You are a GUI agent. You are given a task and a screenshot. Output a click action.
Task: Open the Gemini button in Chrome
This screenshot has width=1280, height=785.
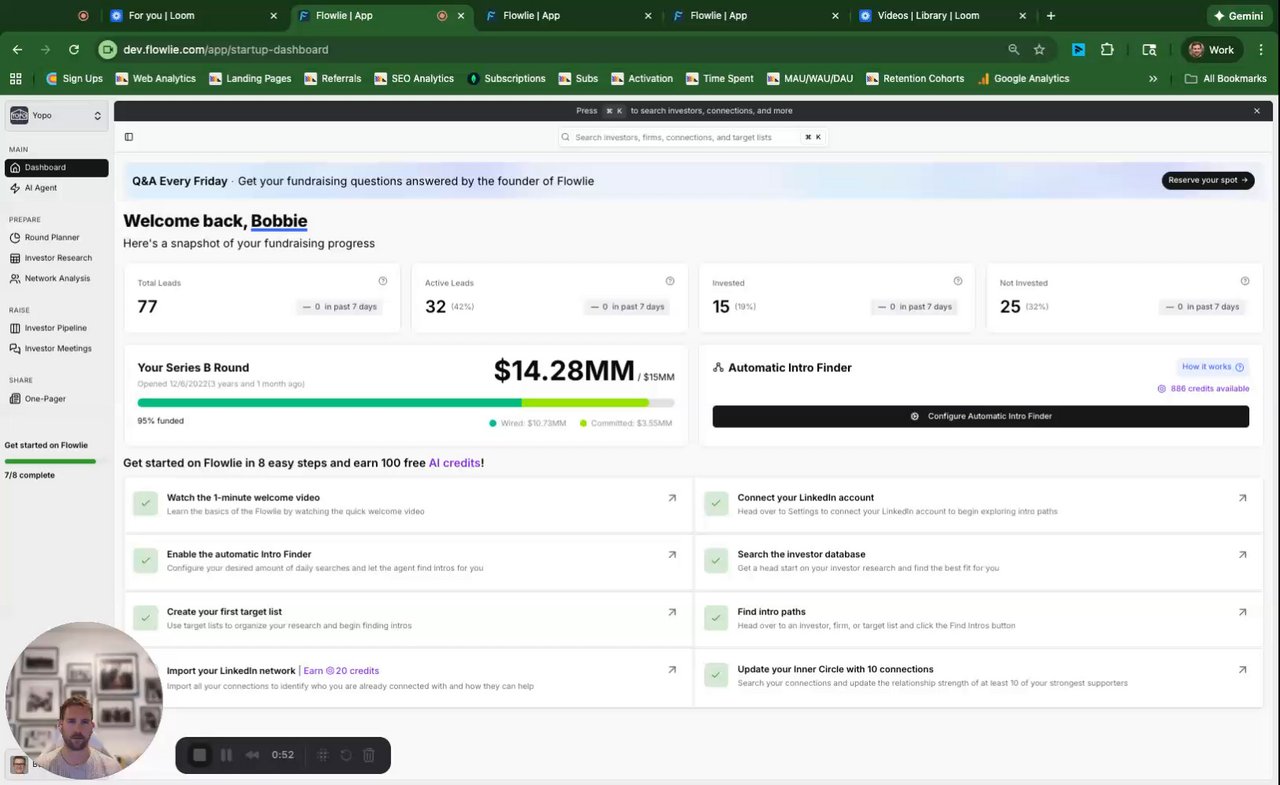coord(1238,16)
